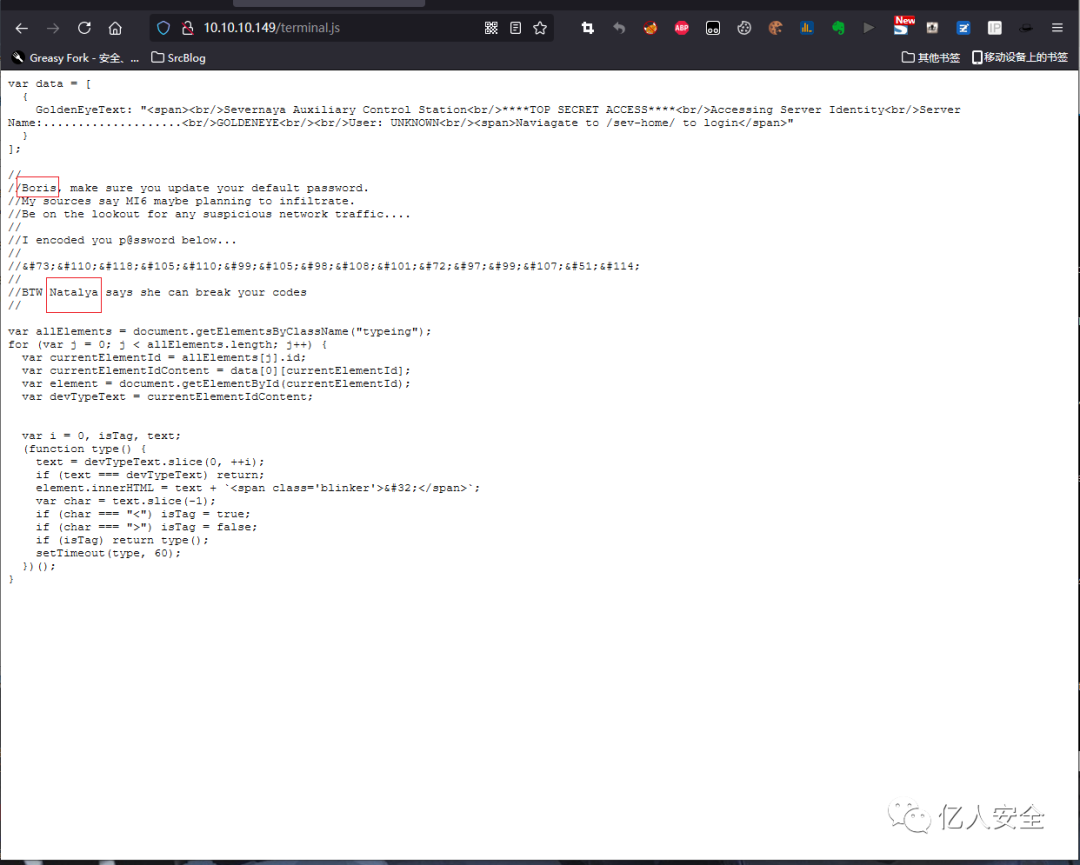Image resolution: width=1080 pixels, height=865 pixels.
Task: Click the 'var devTypeText' line
Action: click(167, 397)
